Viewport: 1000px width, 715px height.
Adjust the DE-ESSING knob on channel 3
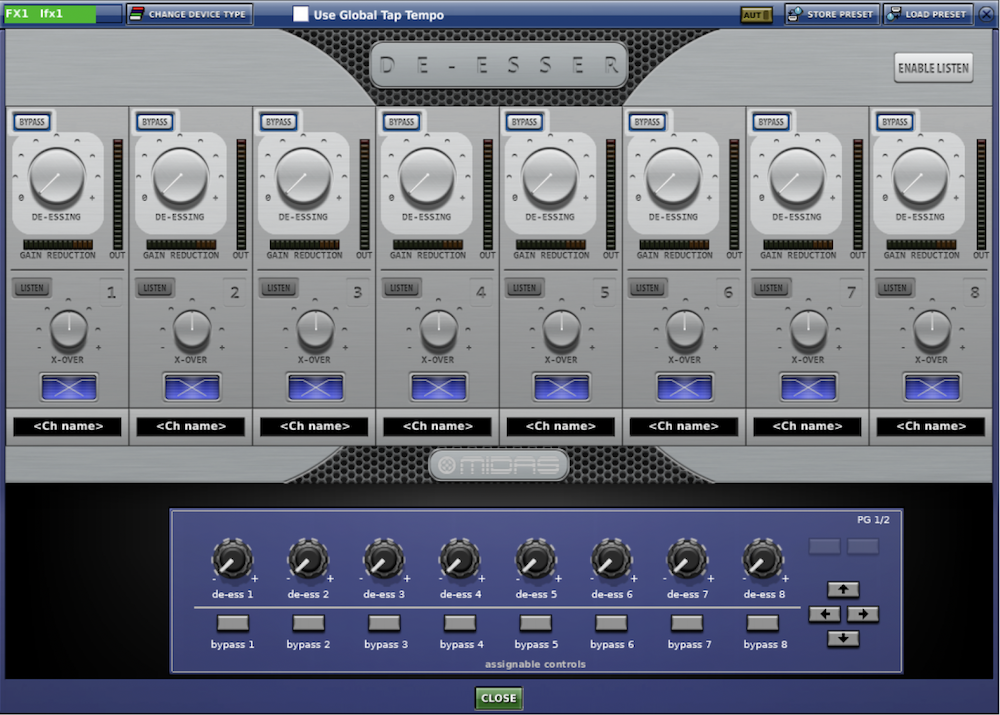coord(304,182)
